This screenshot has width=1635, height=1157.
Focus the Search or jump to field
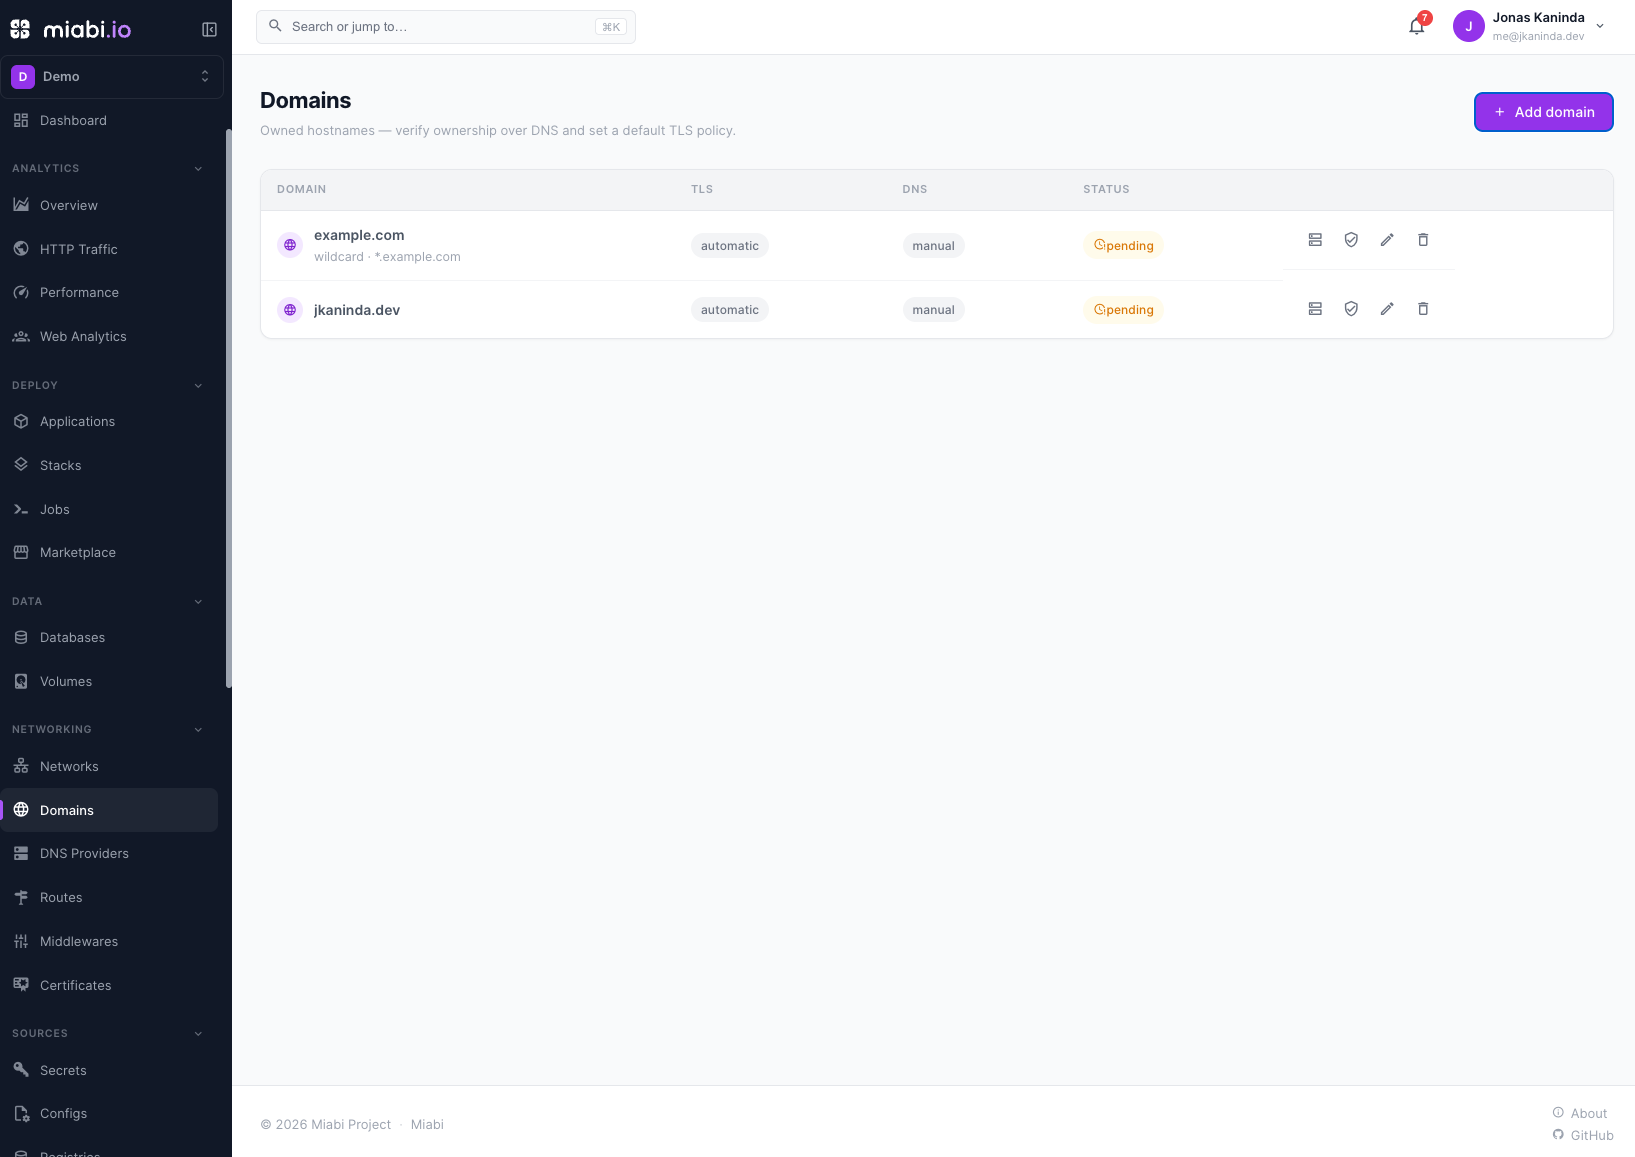pos(446,27)
